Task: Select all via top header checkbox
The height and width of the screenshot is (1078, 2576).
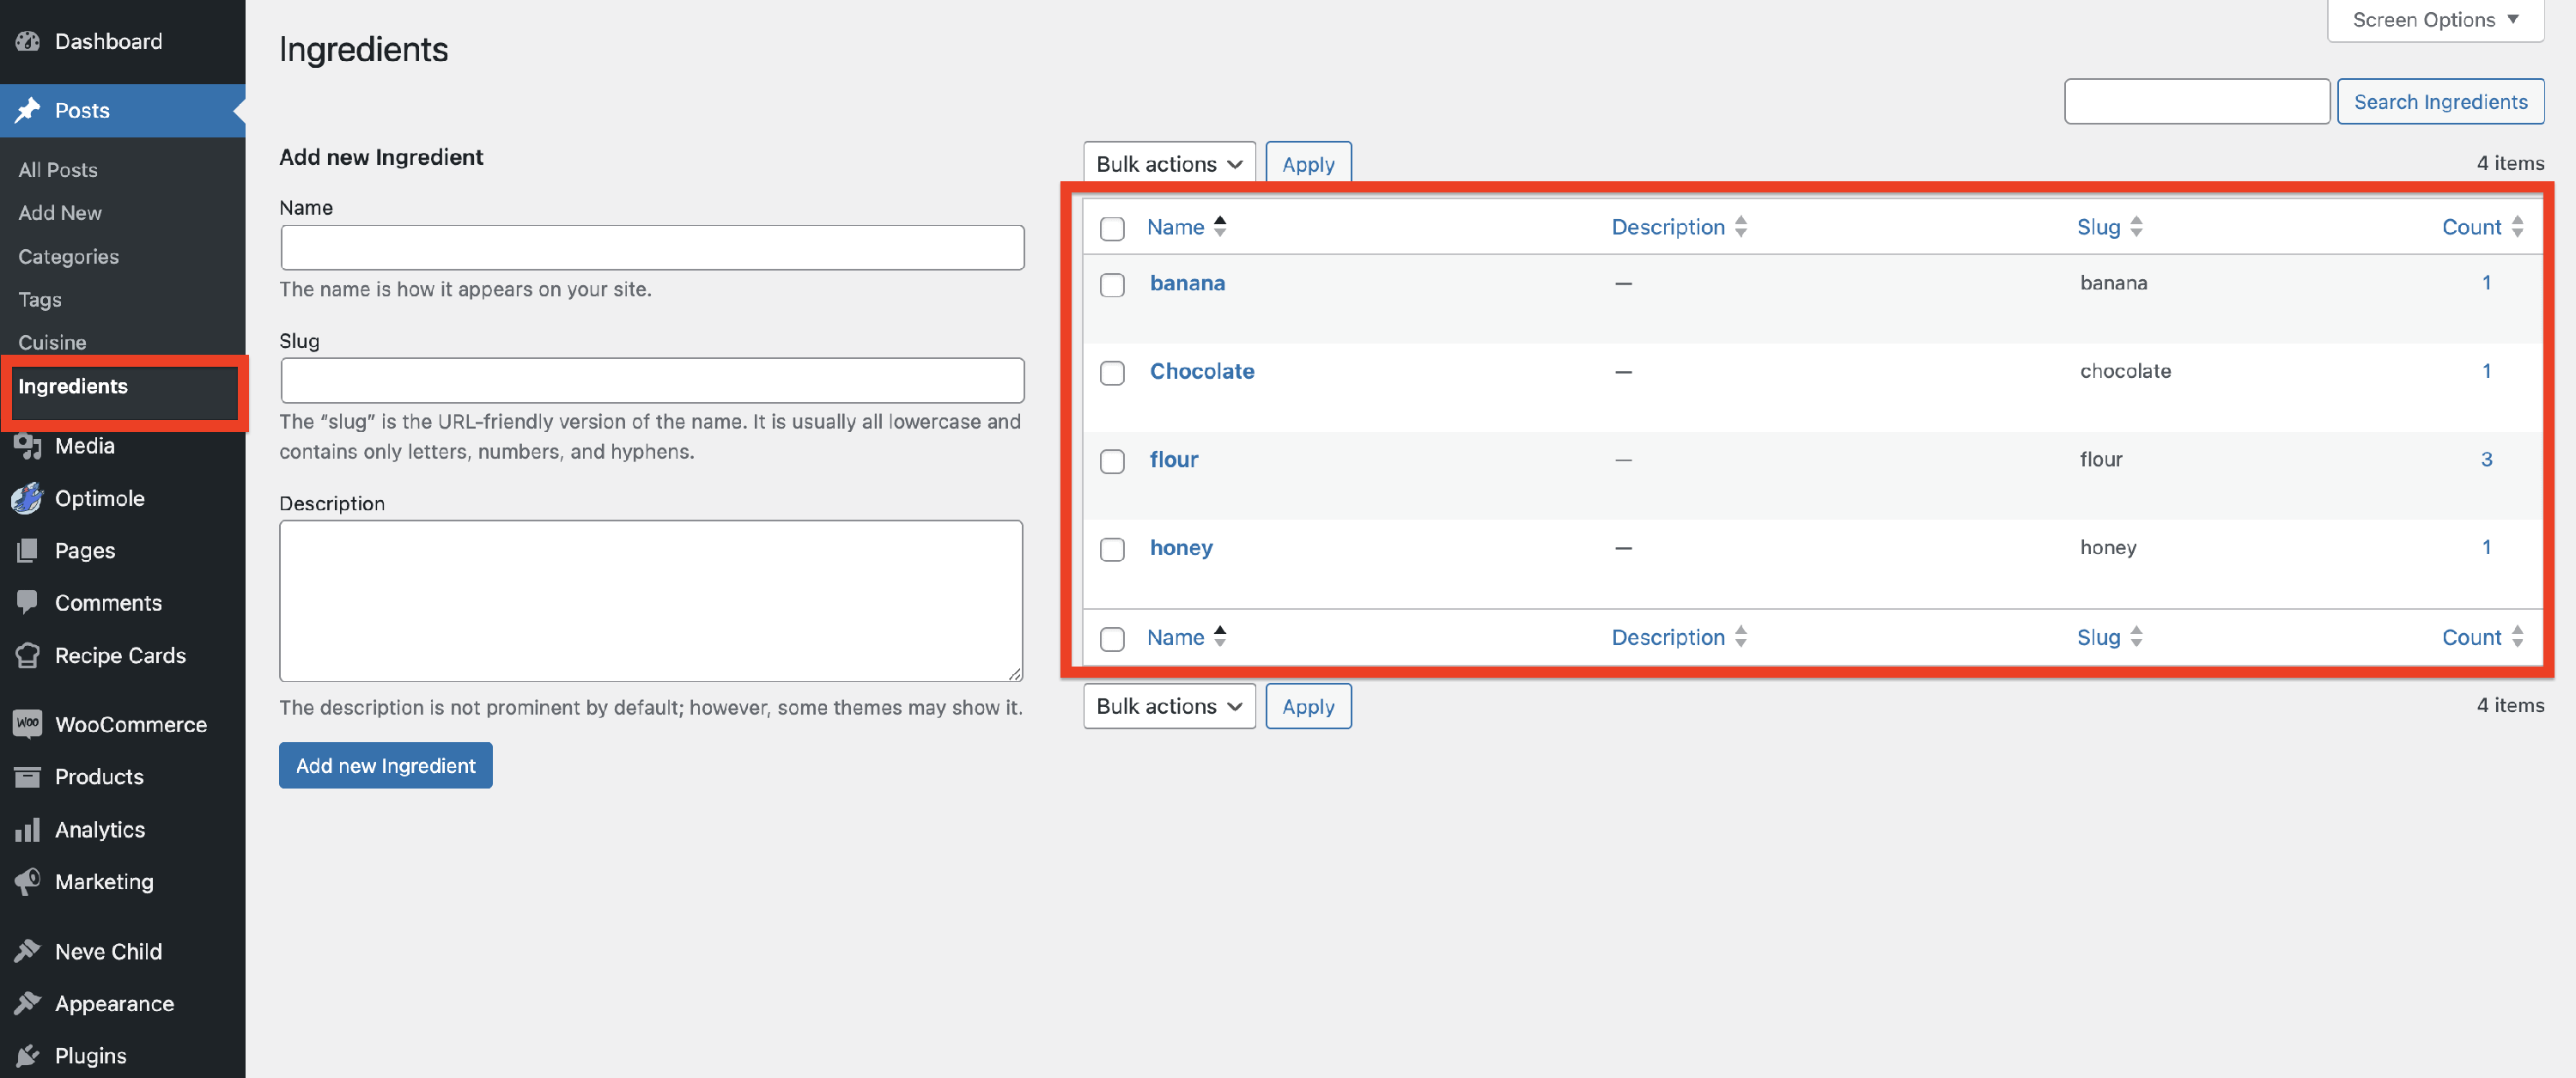Action: [1112, 228]
